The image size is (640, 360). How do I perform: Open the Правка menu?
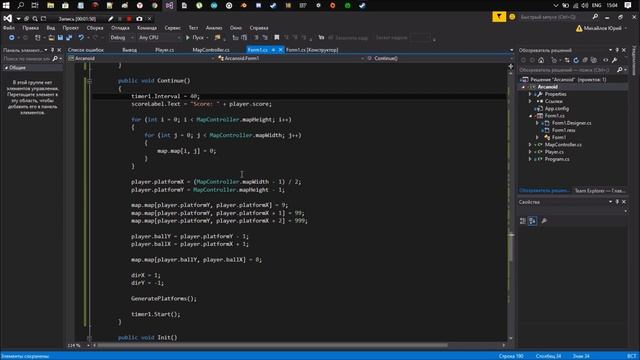[x=31, y=28]
